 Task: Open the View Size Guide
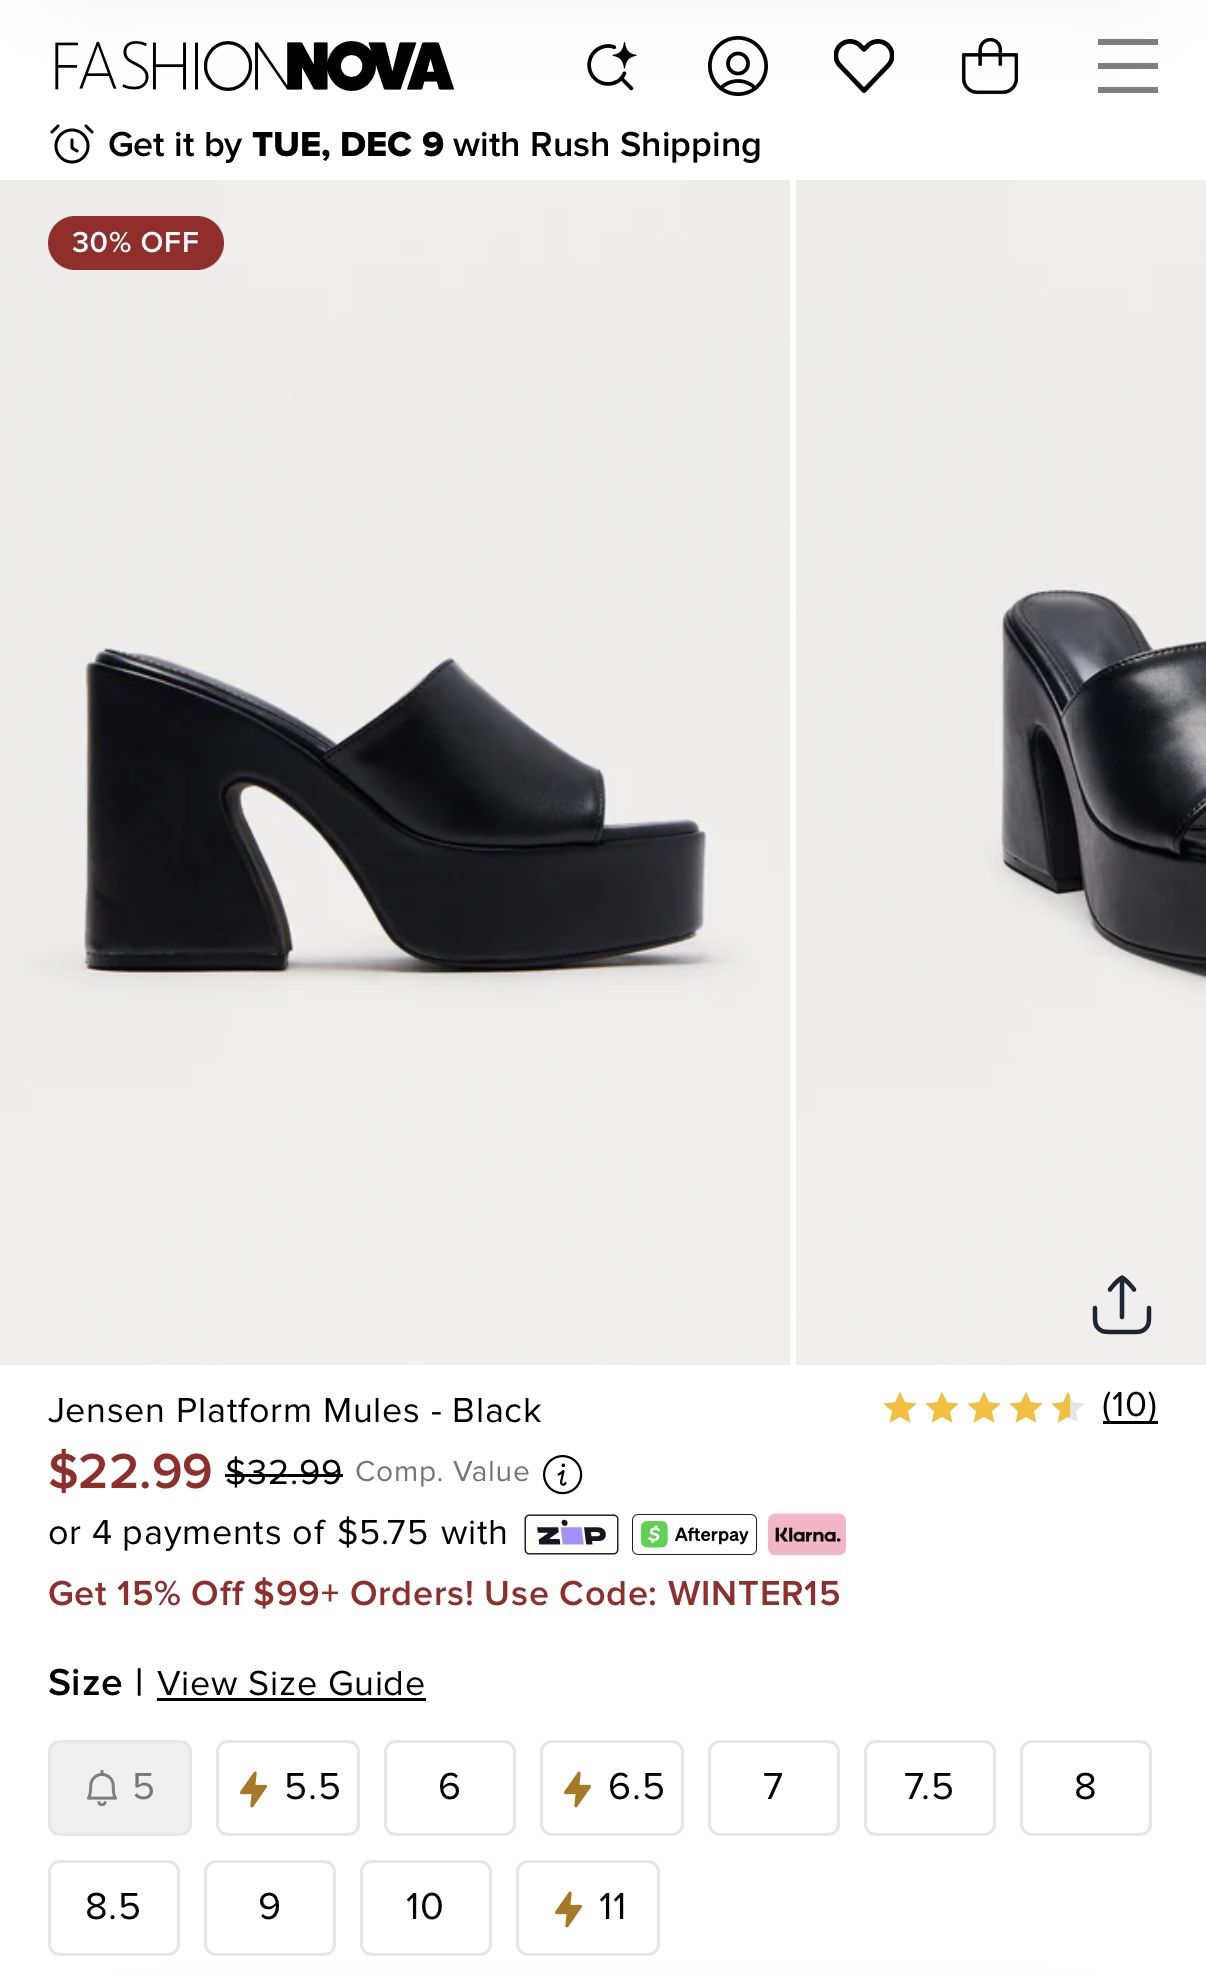click(x=290, y=1683)
